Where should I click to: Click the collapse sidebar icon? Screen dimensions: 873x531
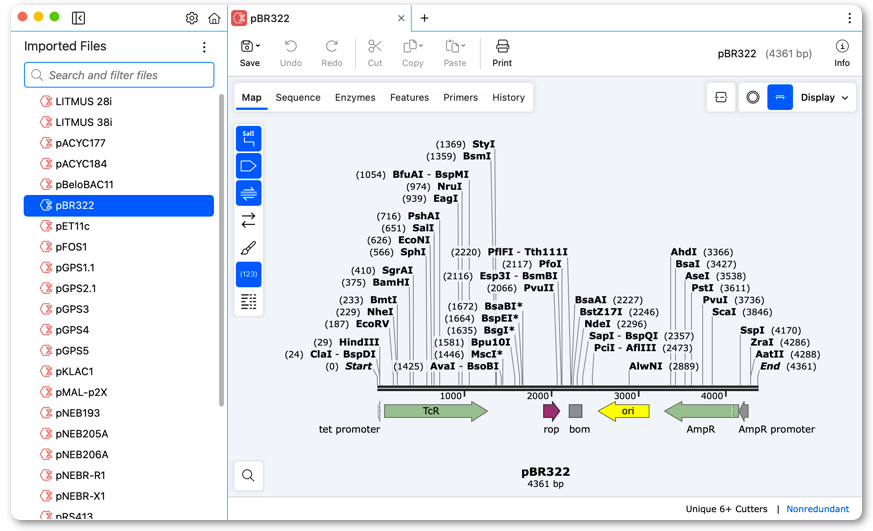(79, 18)
